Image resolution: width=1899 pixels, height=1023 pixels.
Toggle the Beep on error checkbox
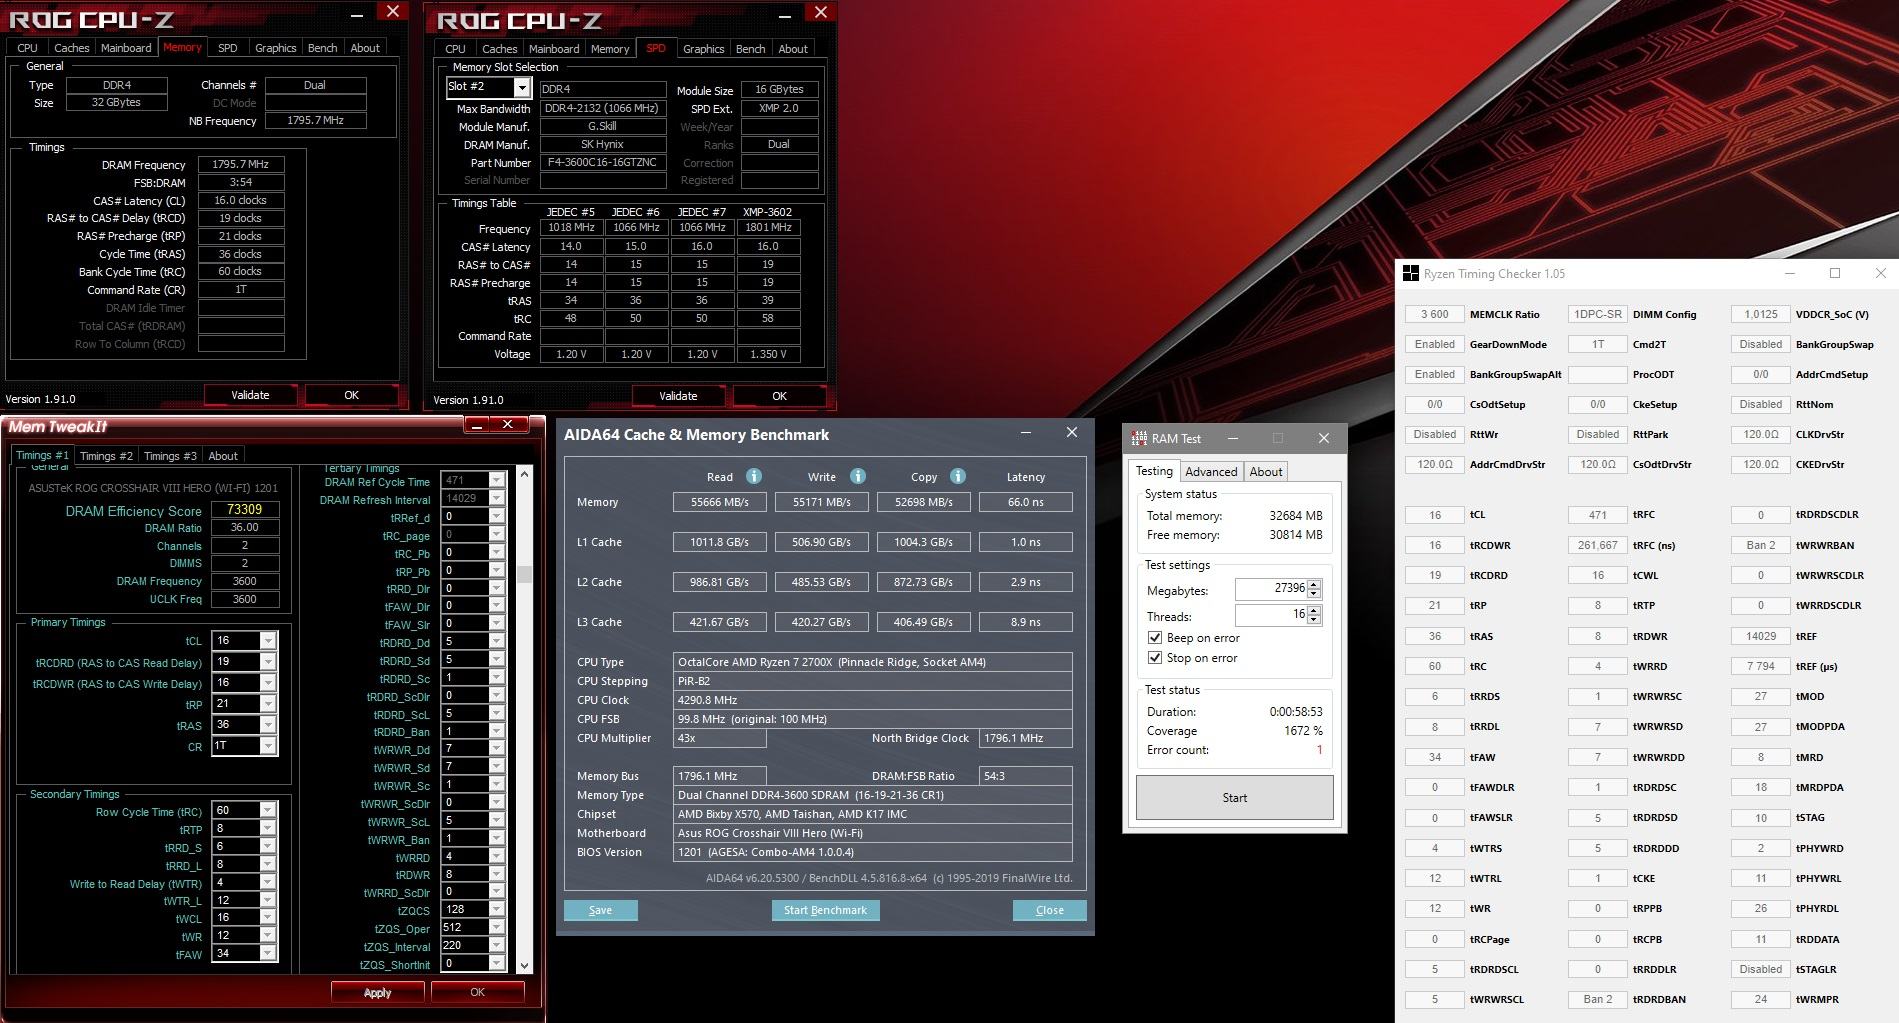(x=1155, y=637)
